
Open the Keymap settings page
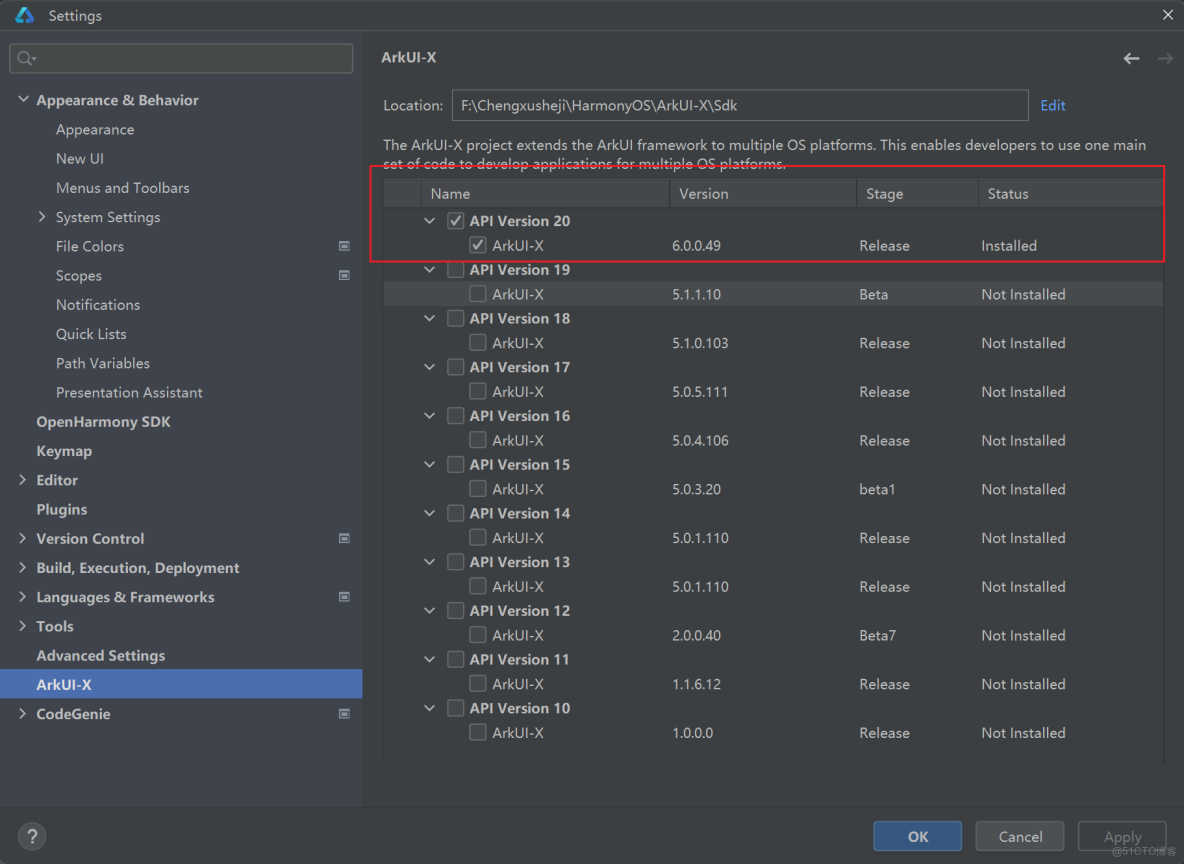tap(64, 451)
